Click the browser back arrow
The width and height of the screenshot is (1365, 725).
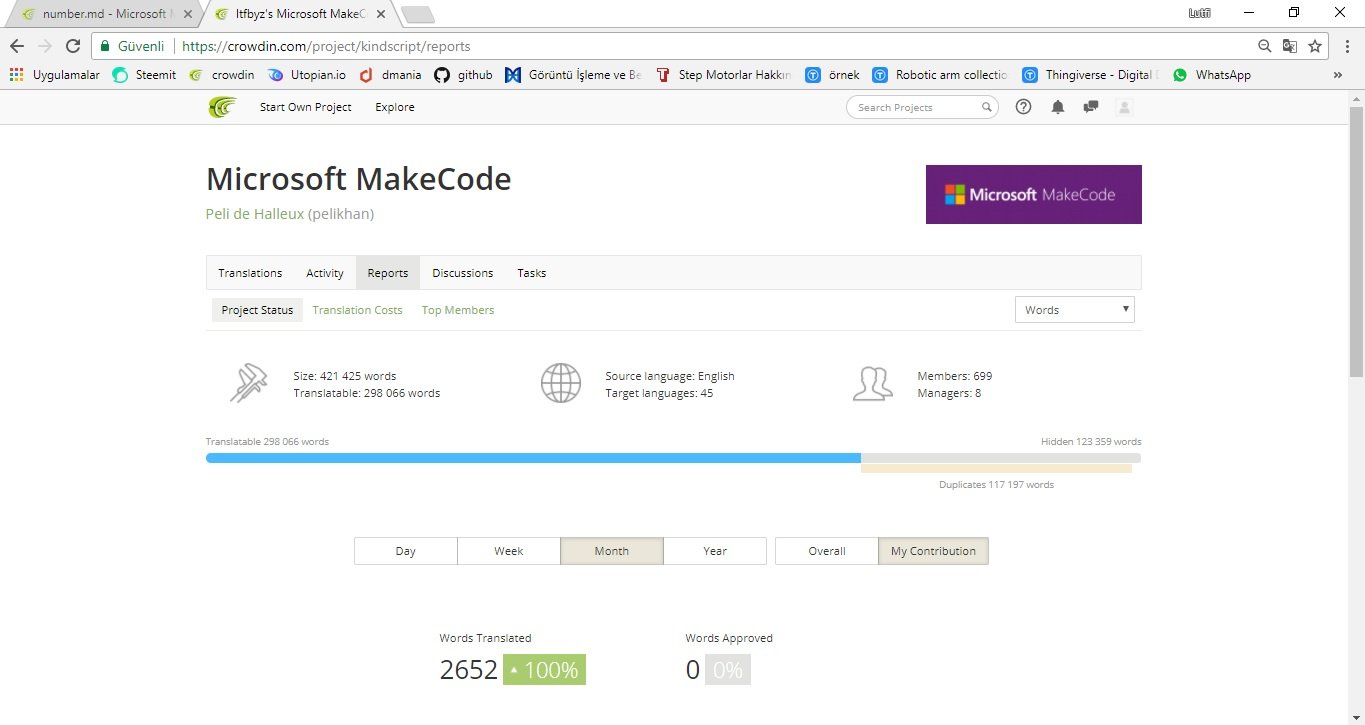pos(16,46)
